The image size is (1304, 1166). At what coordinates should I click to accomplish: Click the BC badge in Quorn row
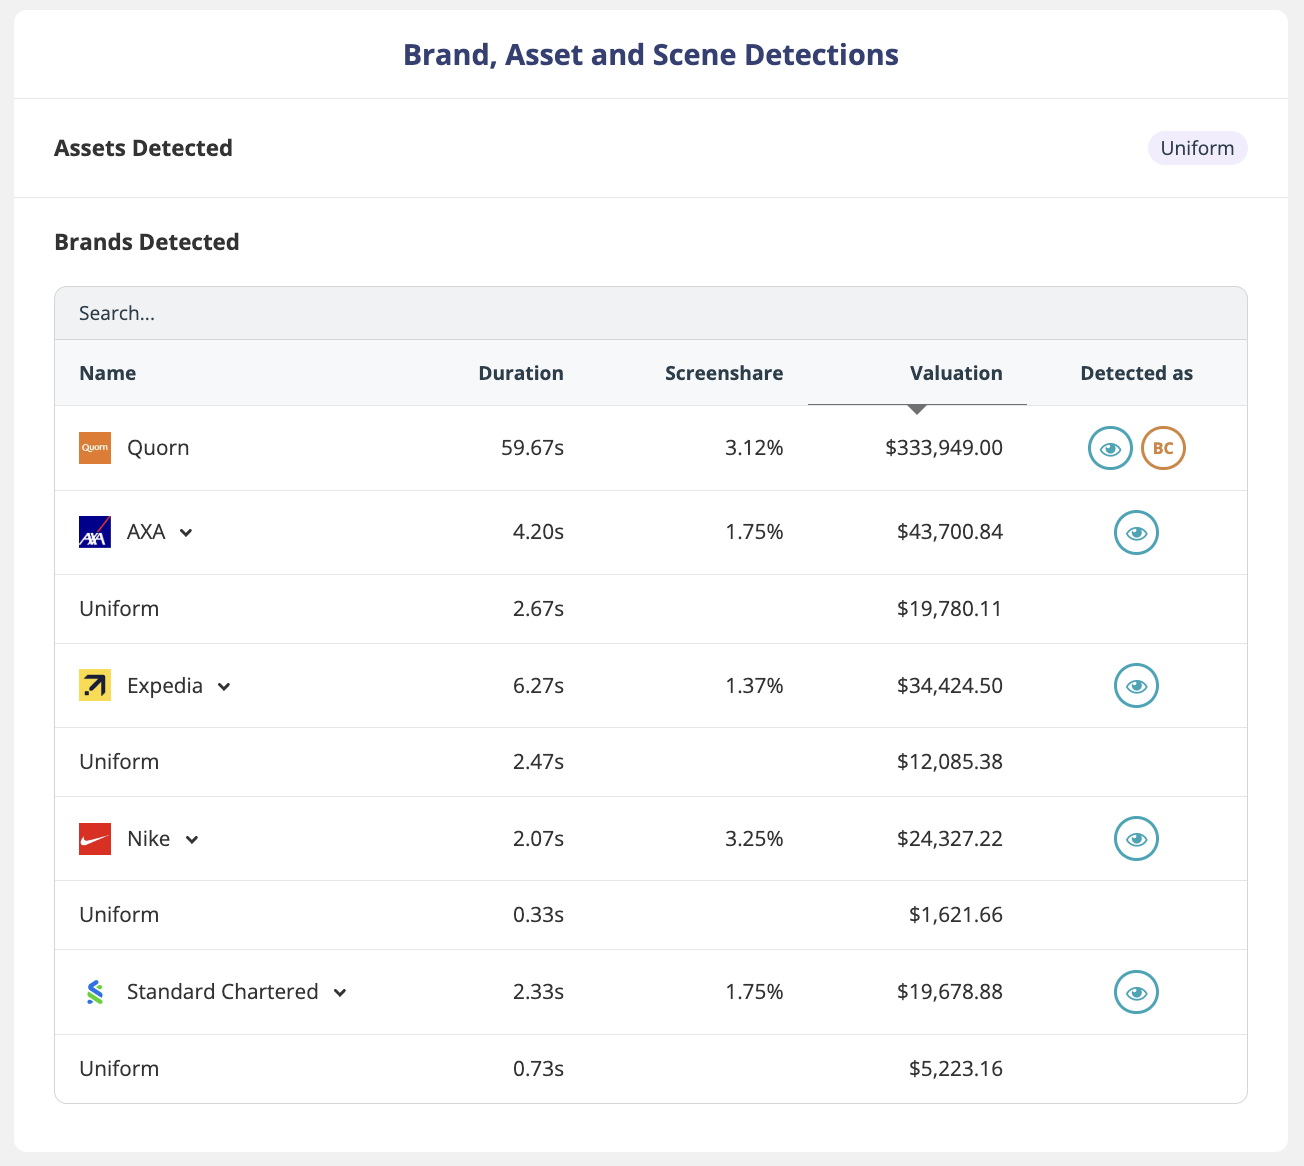[x=1163, y=448]
